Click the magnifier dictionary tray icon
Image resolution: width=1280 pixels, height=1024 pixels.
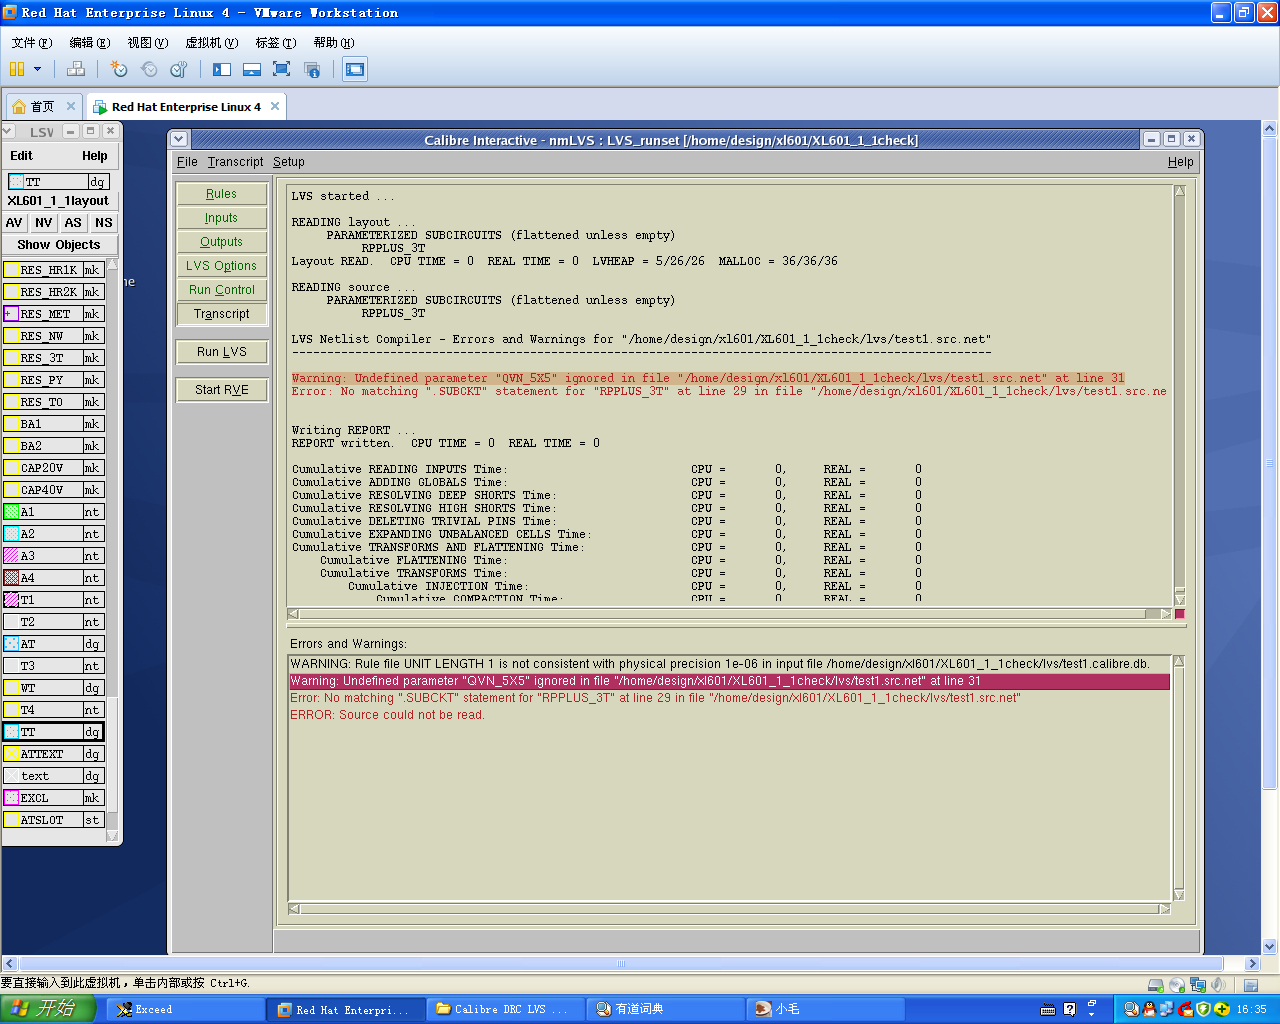(1131, 1009)
